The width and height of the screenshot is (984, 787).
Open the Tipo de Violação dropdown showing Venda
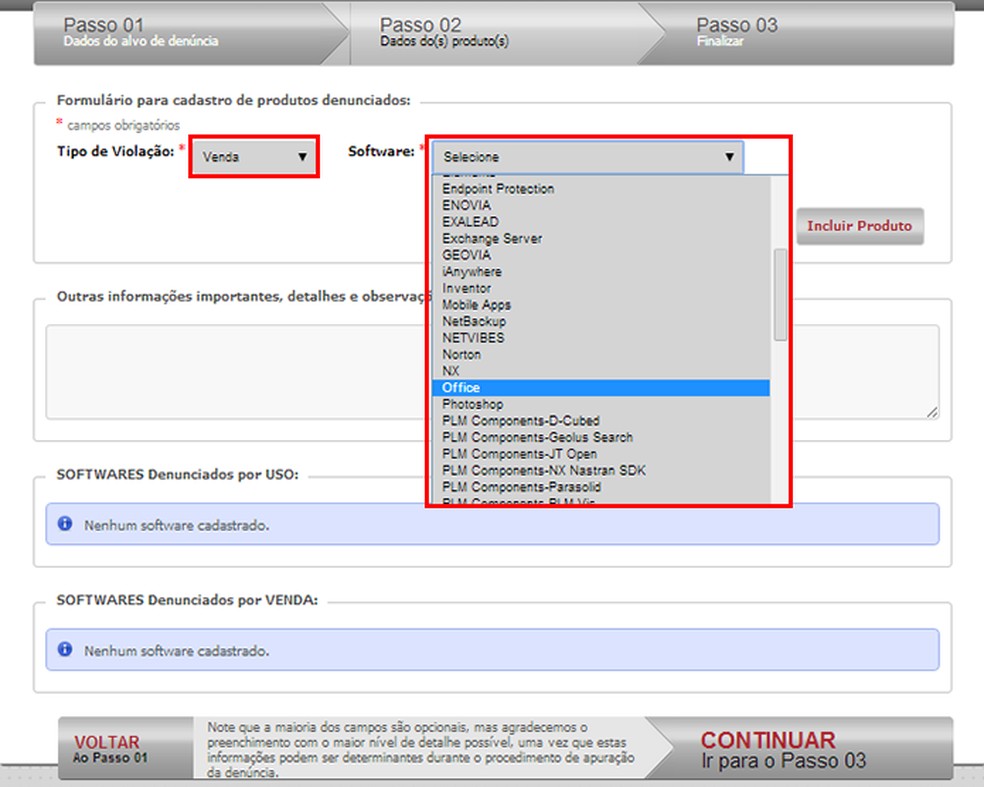point(253,156)
